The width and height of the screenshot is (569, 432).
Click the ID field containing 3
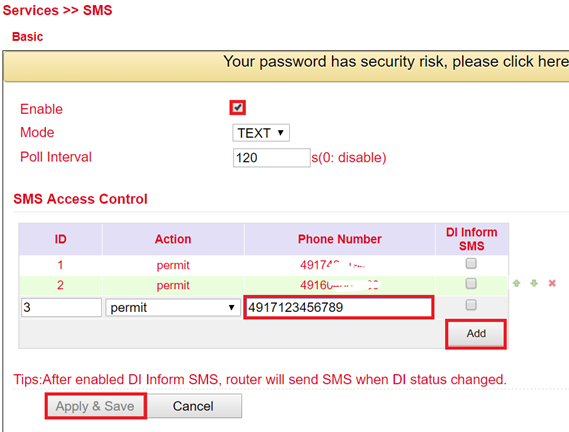tap(61, 307)
